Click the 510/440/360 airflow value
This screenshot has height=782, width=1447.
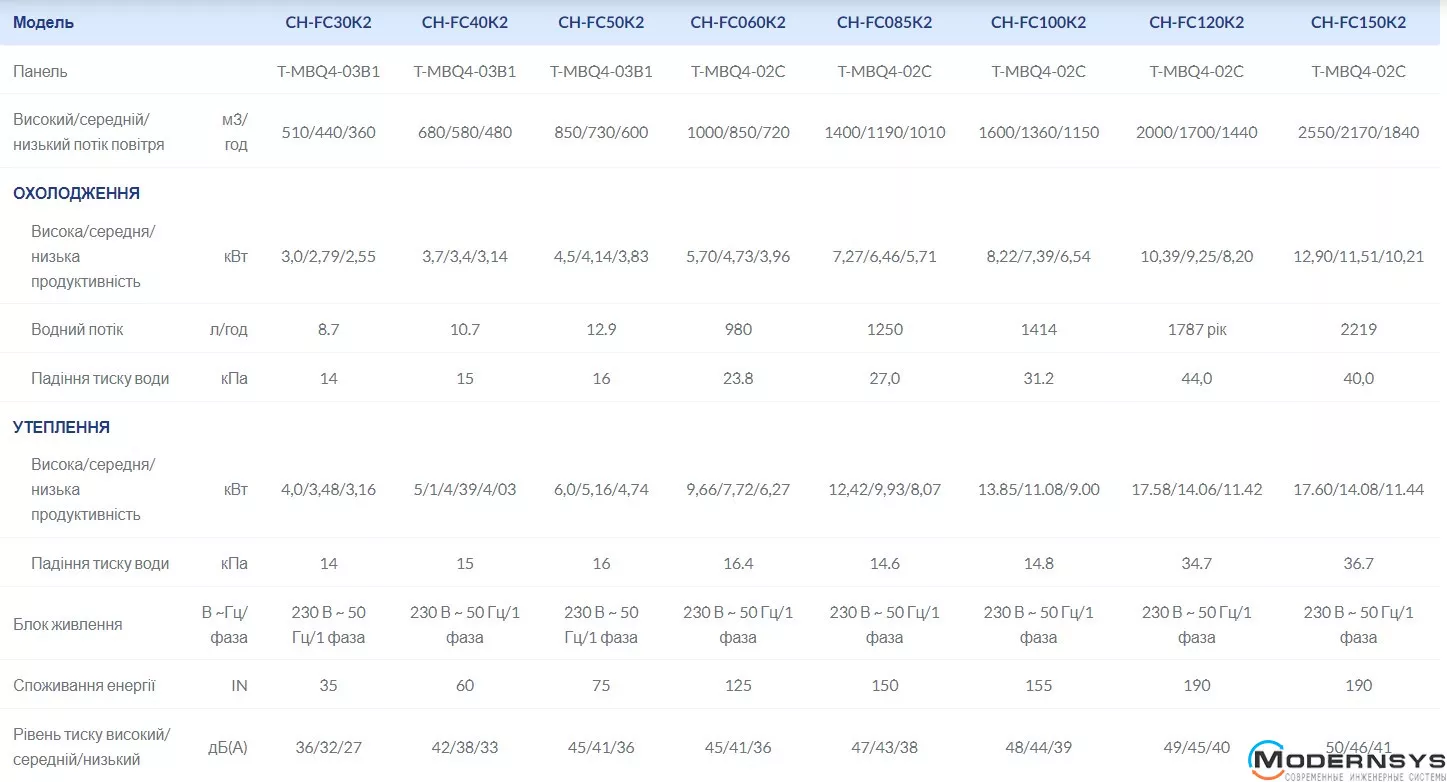tap(328, 132)
